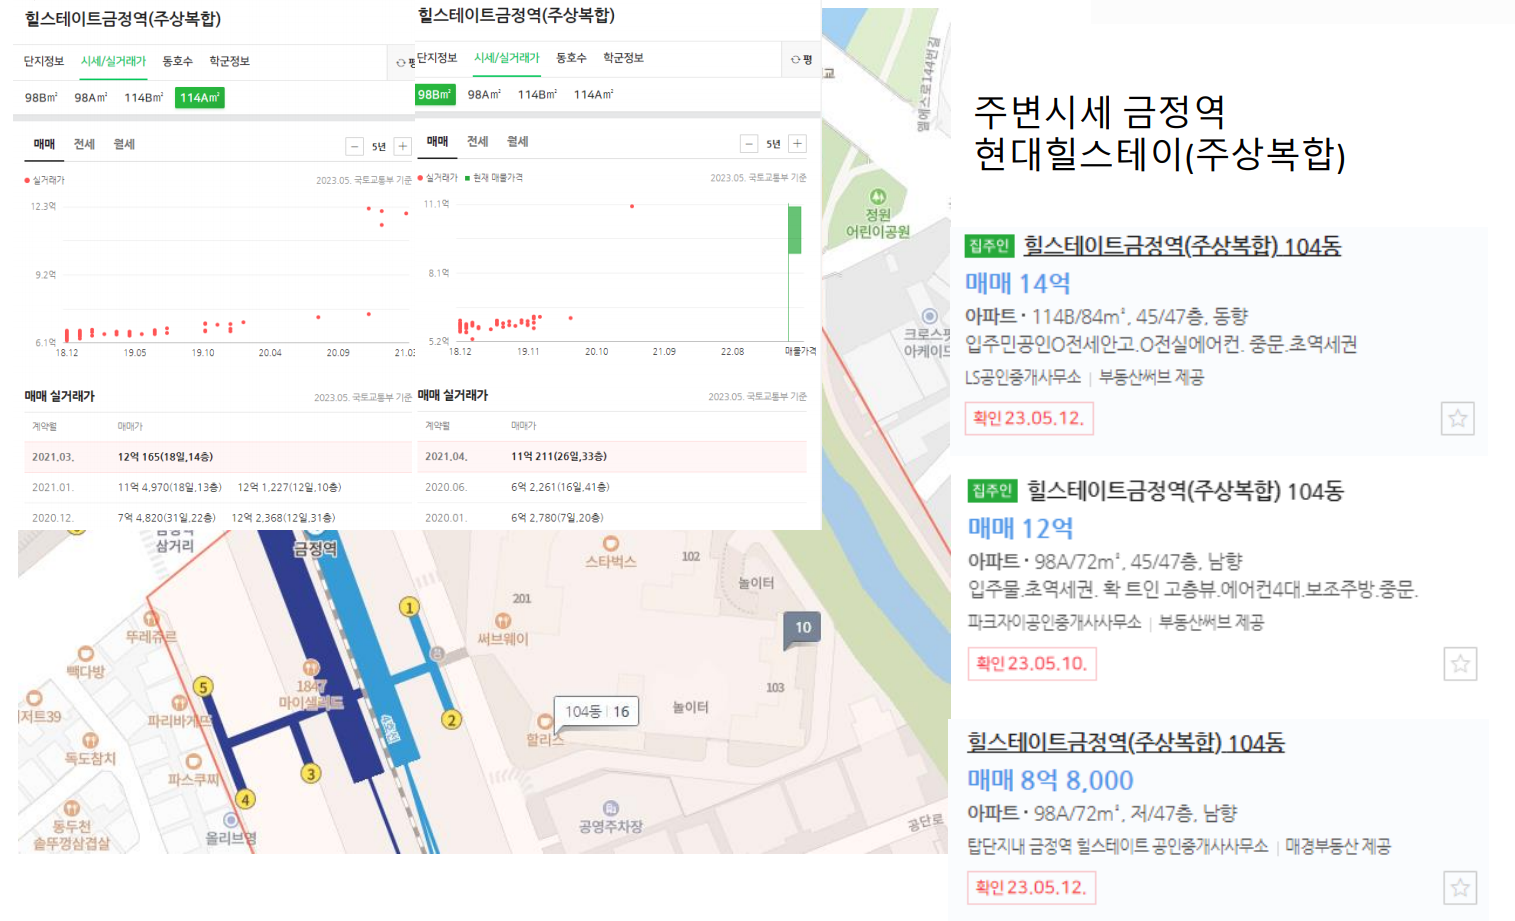Click 파스쿠찌 cafe icon on map
1515x921 pixels.
point(194,761)
